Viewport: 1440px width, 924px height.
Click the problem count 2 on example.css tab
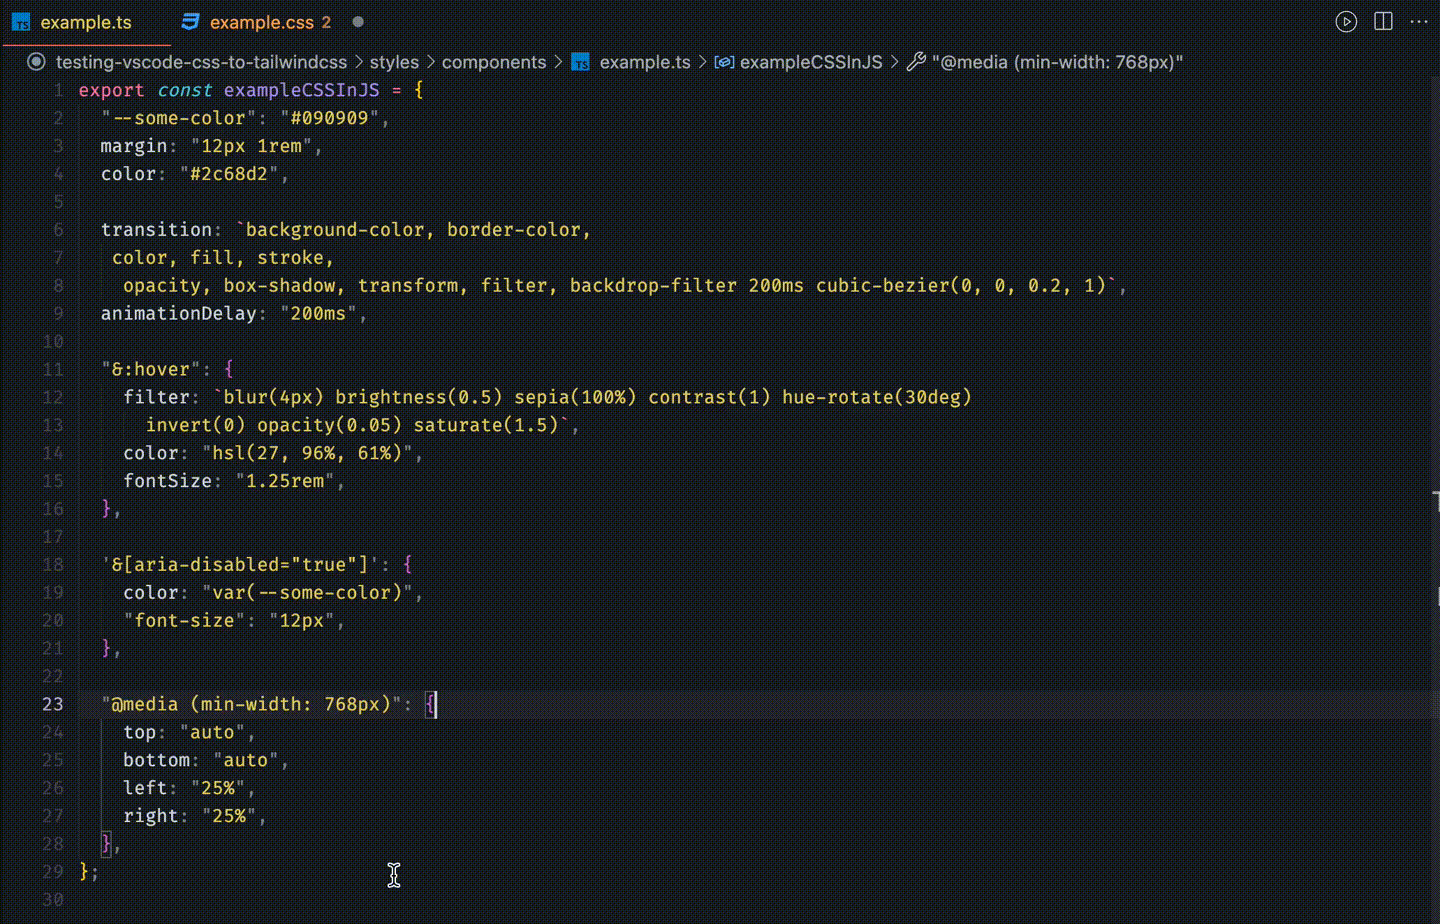click(x=326, y=22)
